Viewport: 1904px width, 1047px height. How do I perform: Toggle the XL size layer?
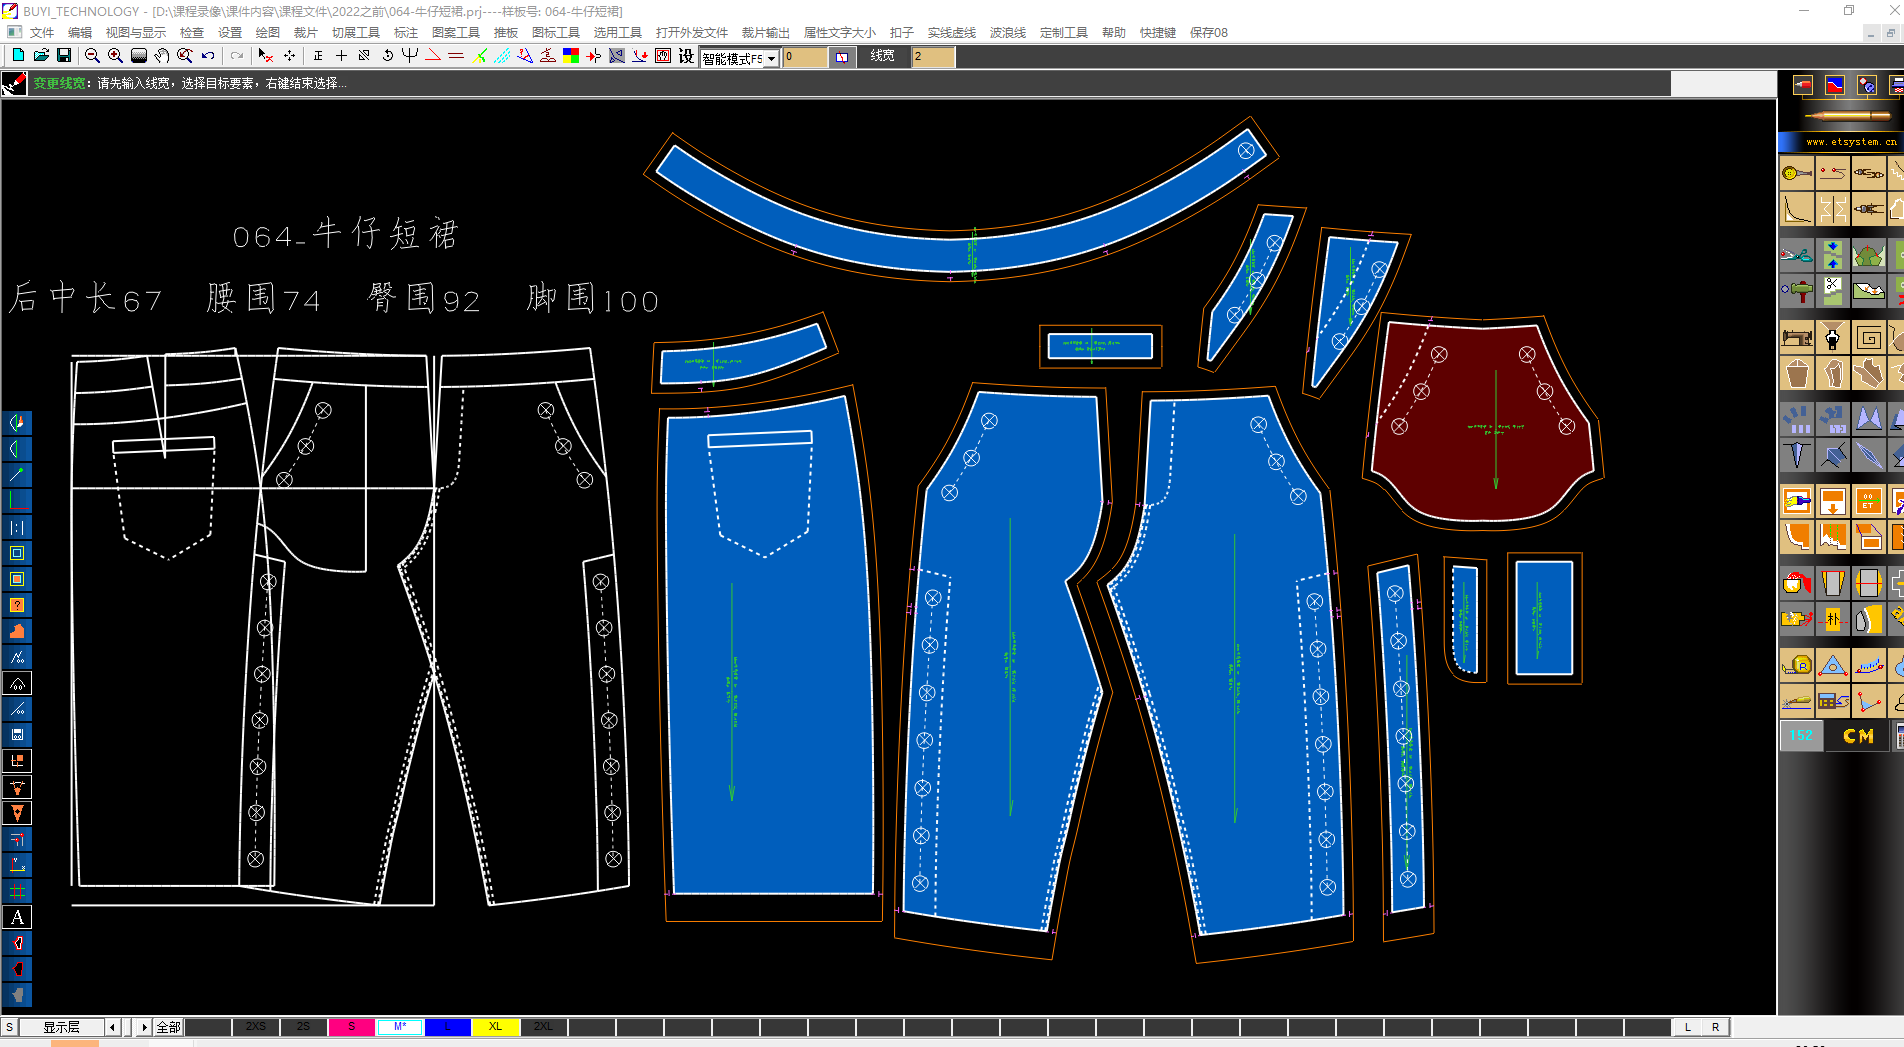(x=495, y=1027)
